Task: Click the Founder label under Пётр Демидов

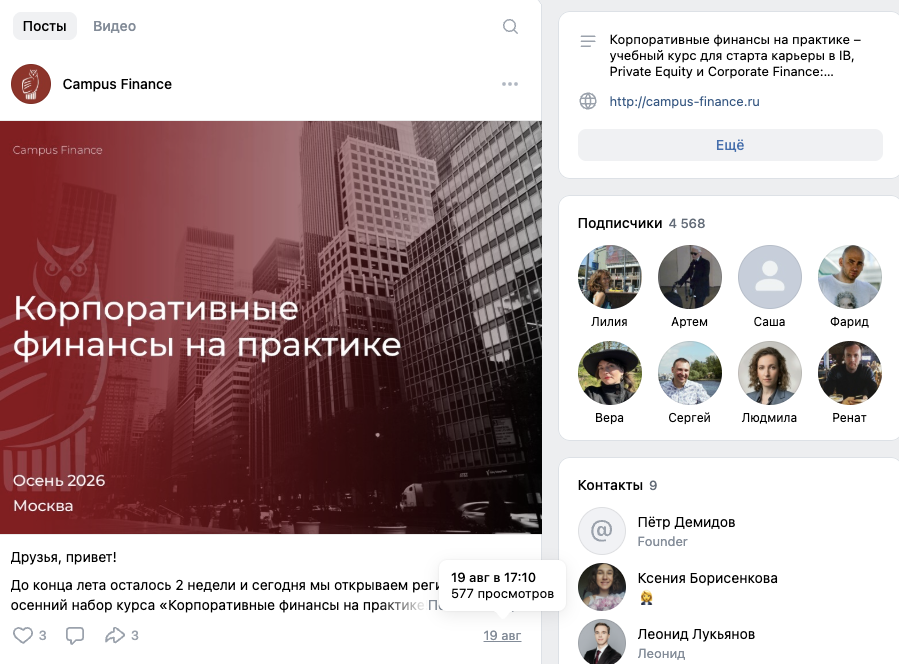Action: click(x=662, y=541)
